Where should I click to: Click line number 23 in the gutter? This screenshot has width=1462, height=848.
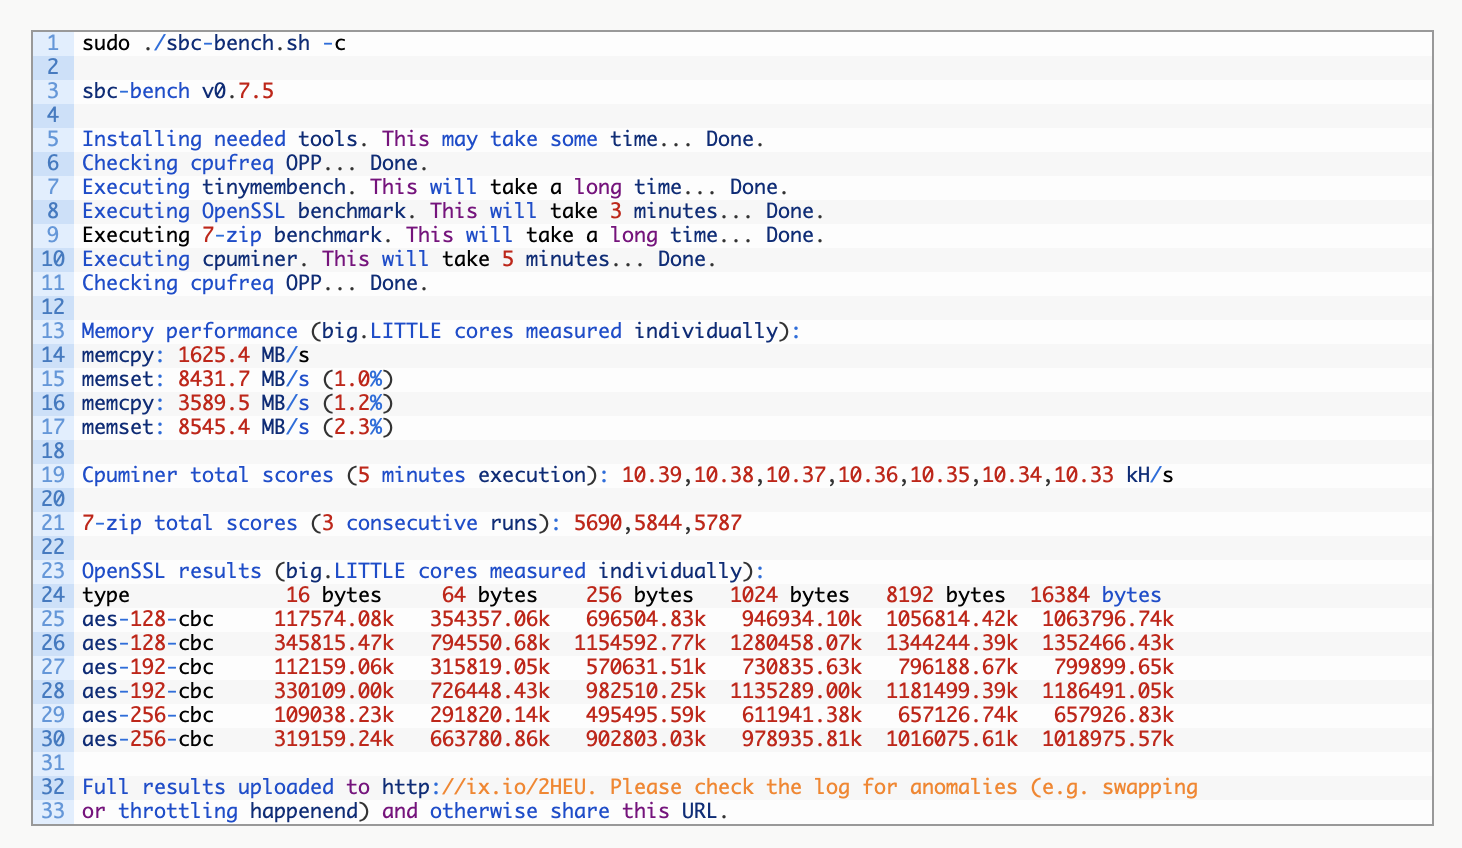(x=53, y=571)
